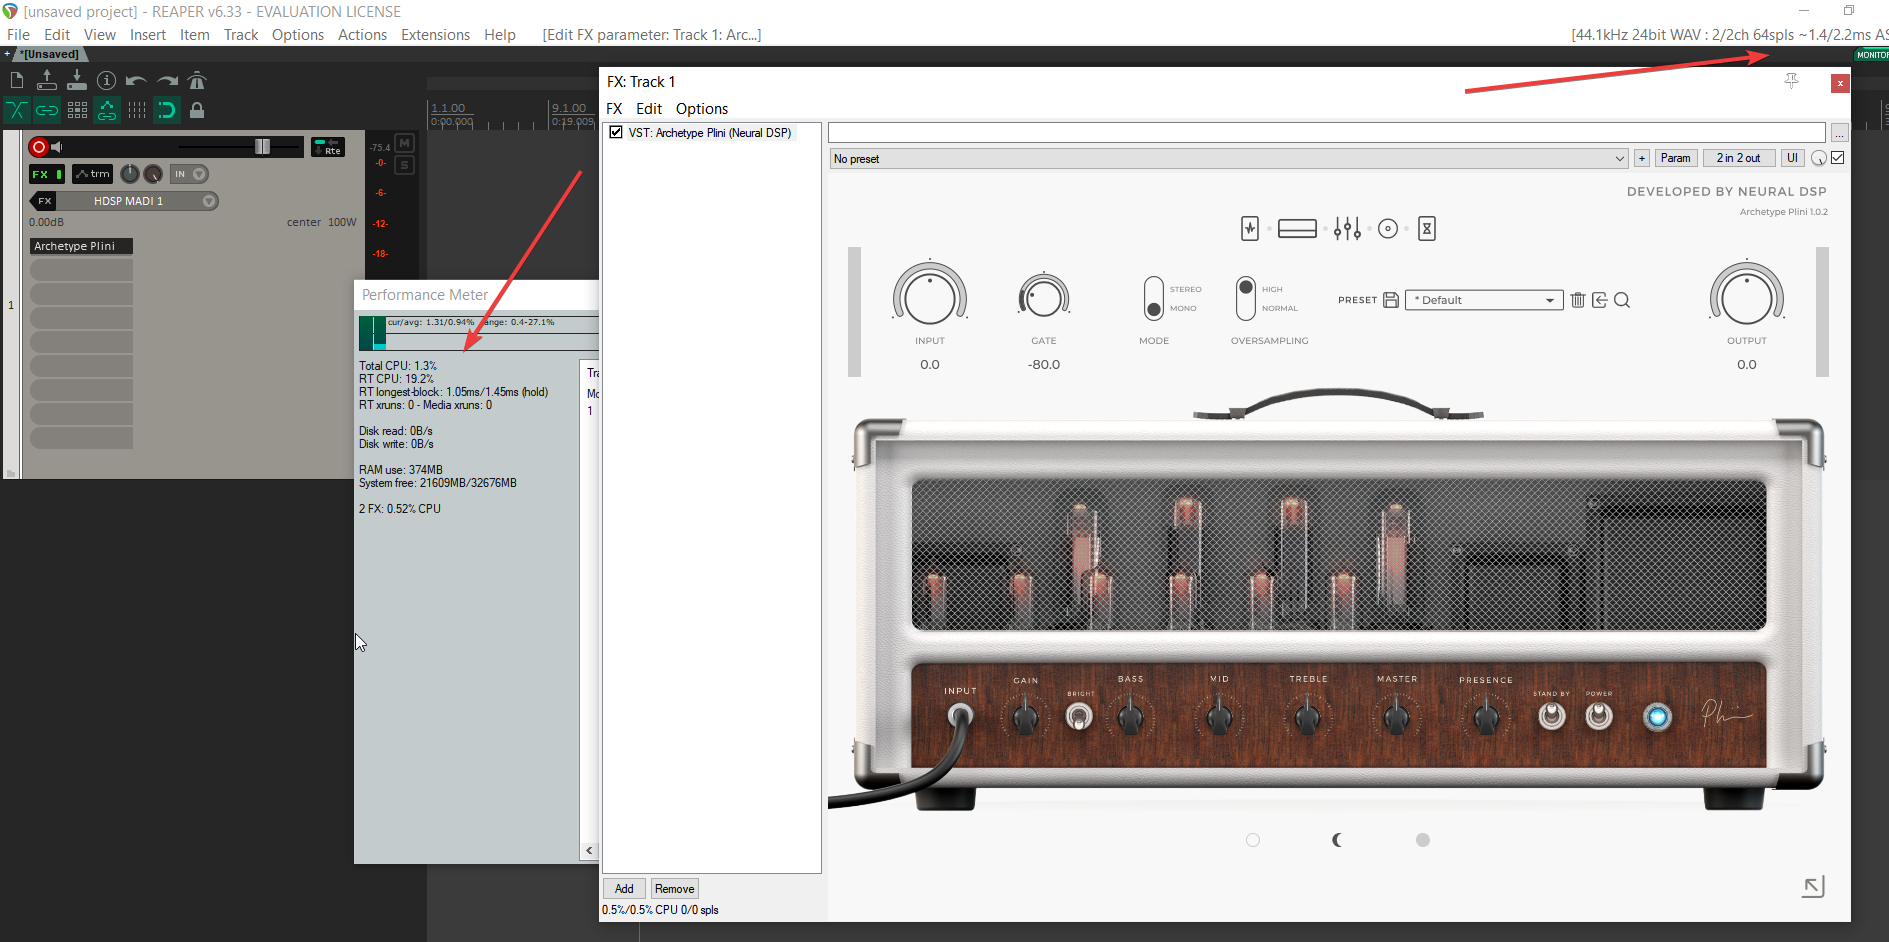Screen dimensions: 1889x942
Task: Click the plus preset button
Action: pyautogui.click(x=1642, y=158)
